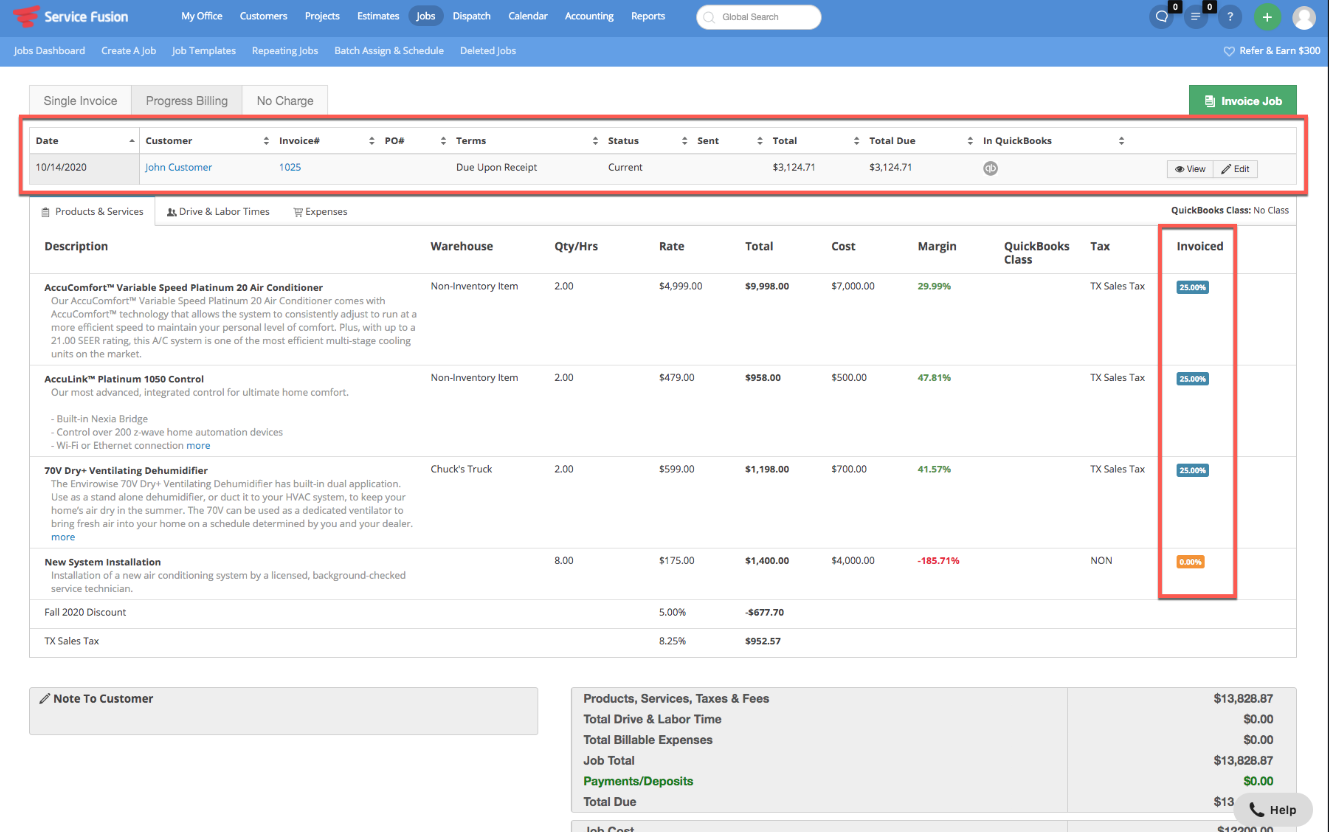Click the 0.00% invoiced orange badge
The image size is (1329, 832).
coord(1190,562)
